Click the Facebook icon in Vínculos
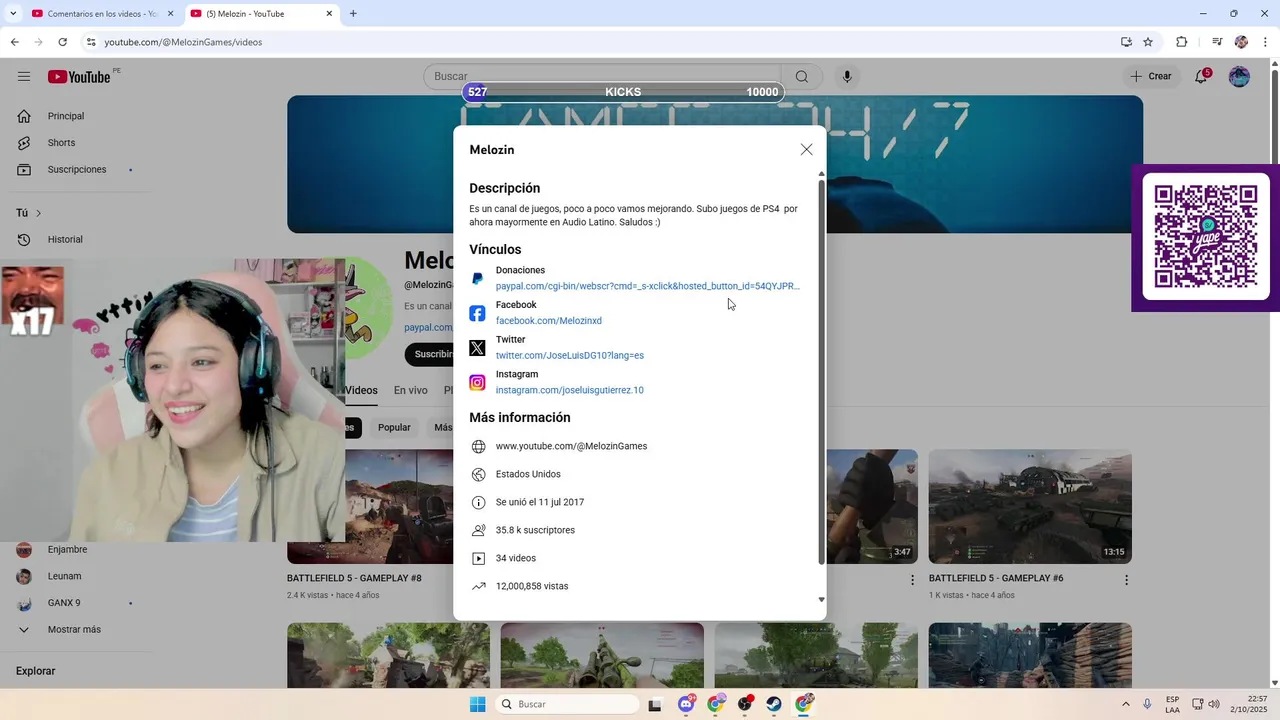1280x720 pixels. [x=477, y=313]
